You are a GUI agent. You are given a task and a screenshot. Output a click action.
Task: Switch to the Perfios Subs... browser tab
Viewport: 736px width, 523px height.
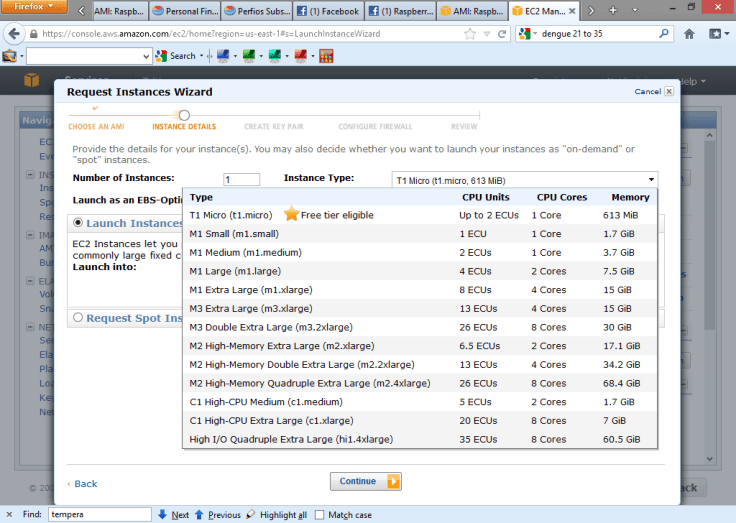255,12
